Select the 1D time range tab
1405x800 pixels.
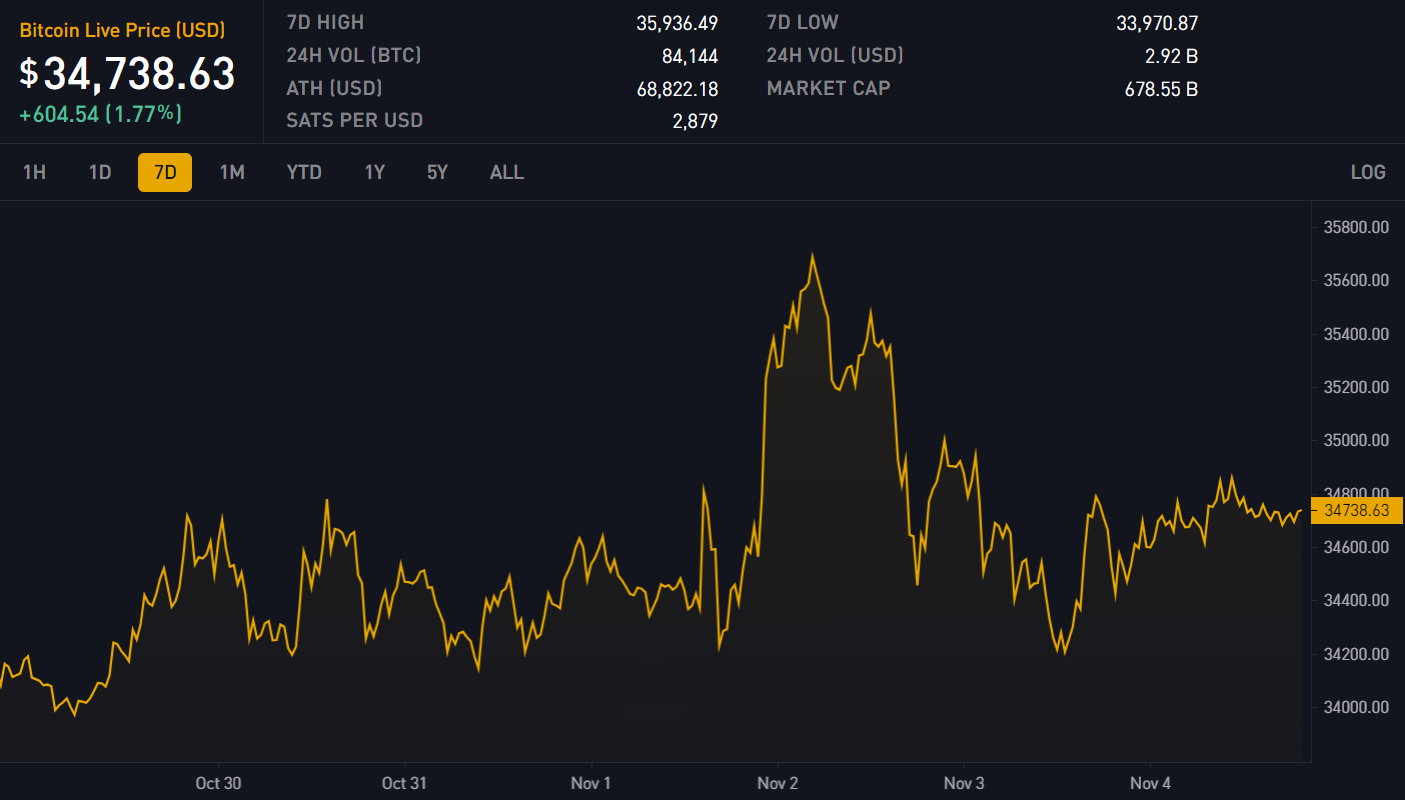[x=100, y=172]
